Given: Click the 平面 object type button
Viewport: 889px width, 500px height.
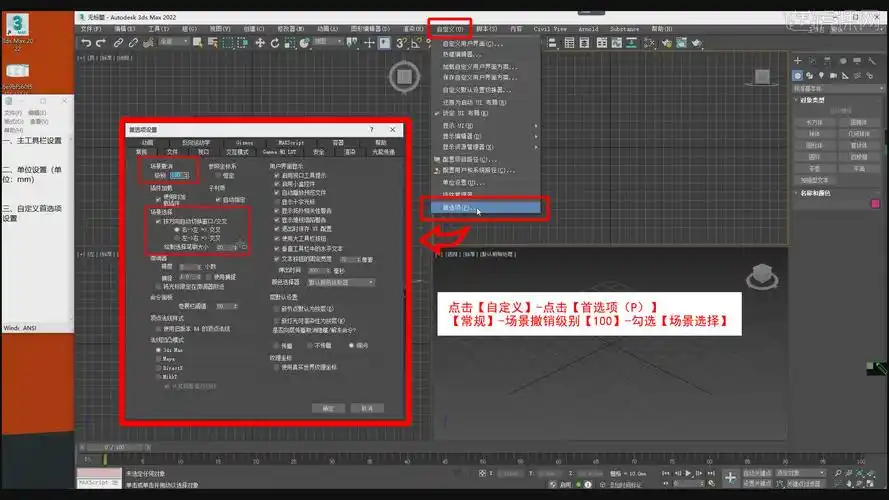Looking at the screenshot, I should [x=860, y=169].
